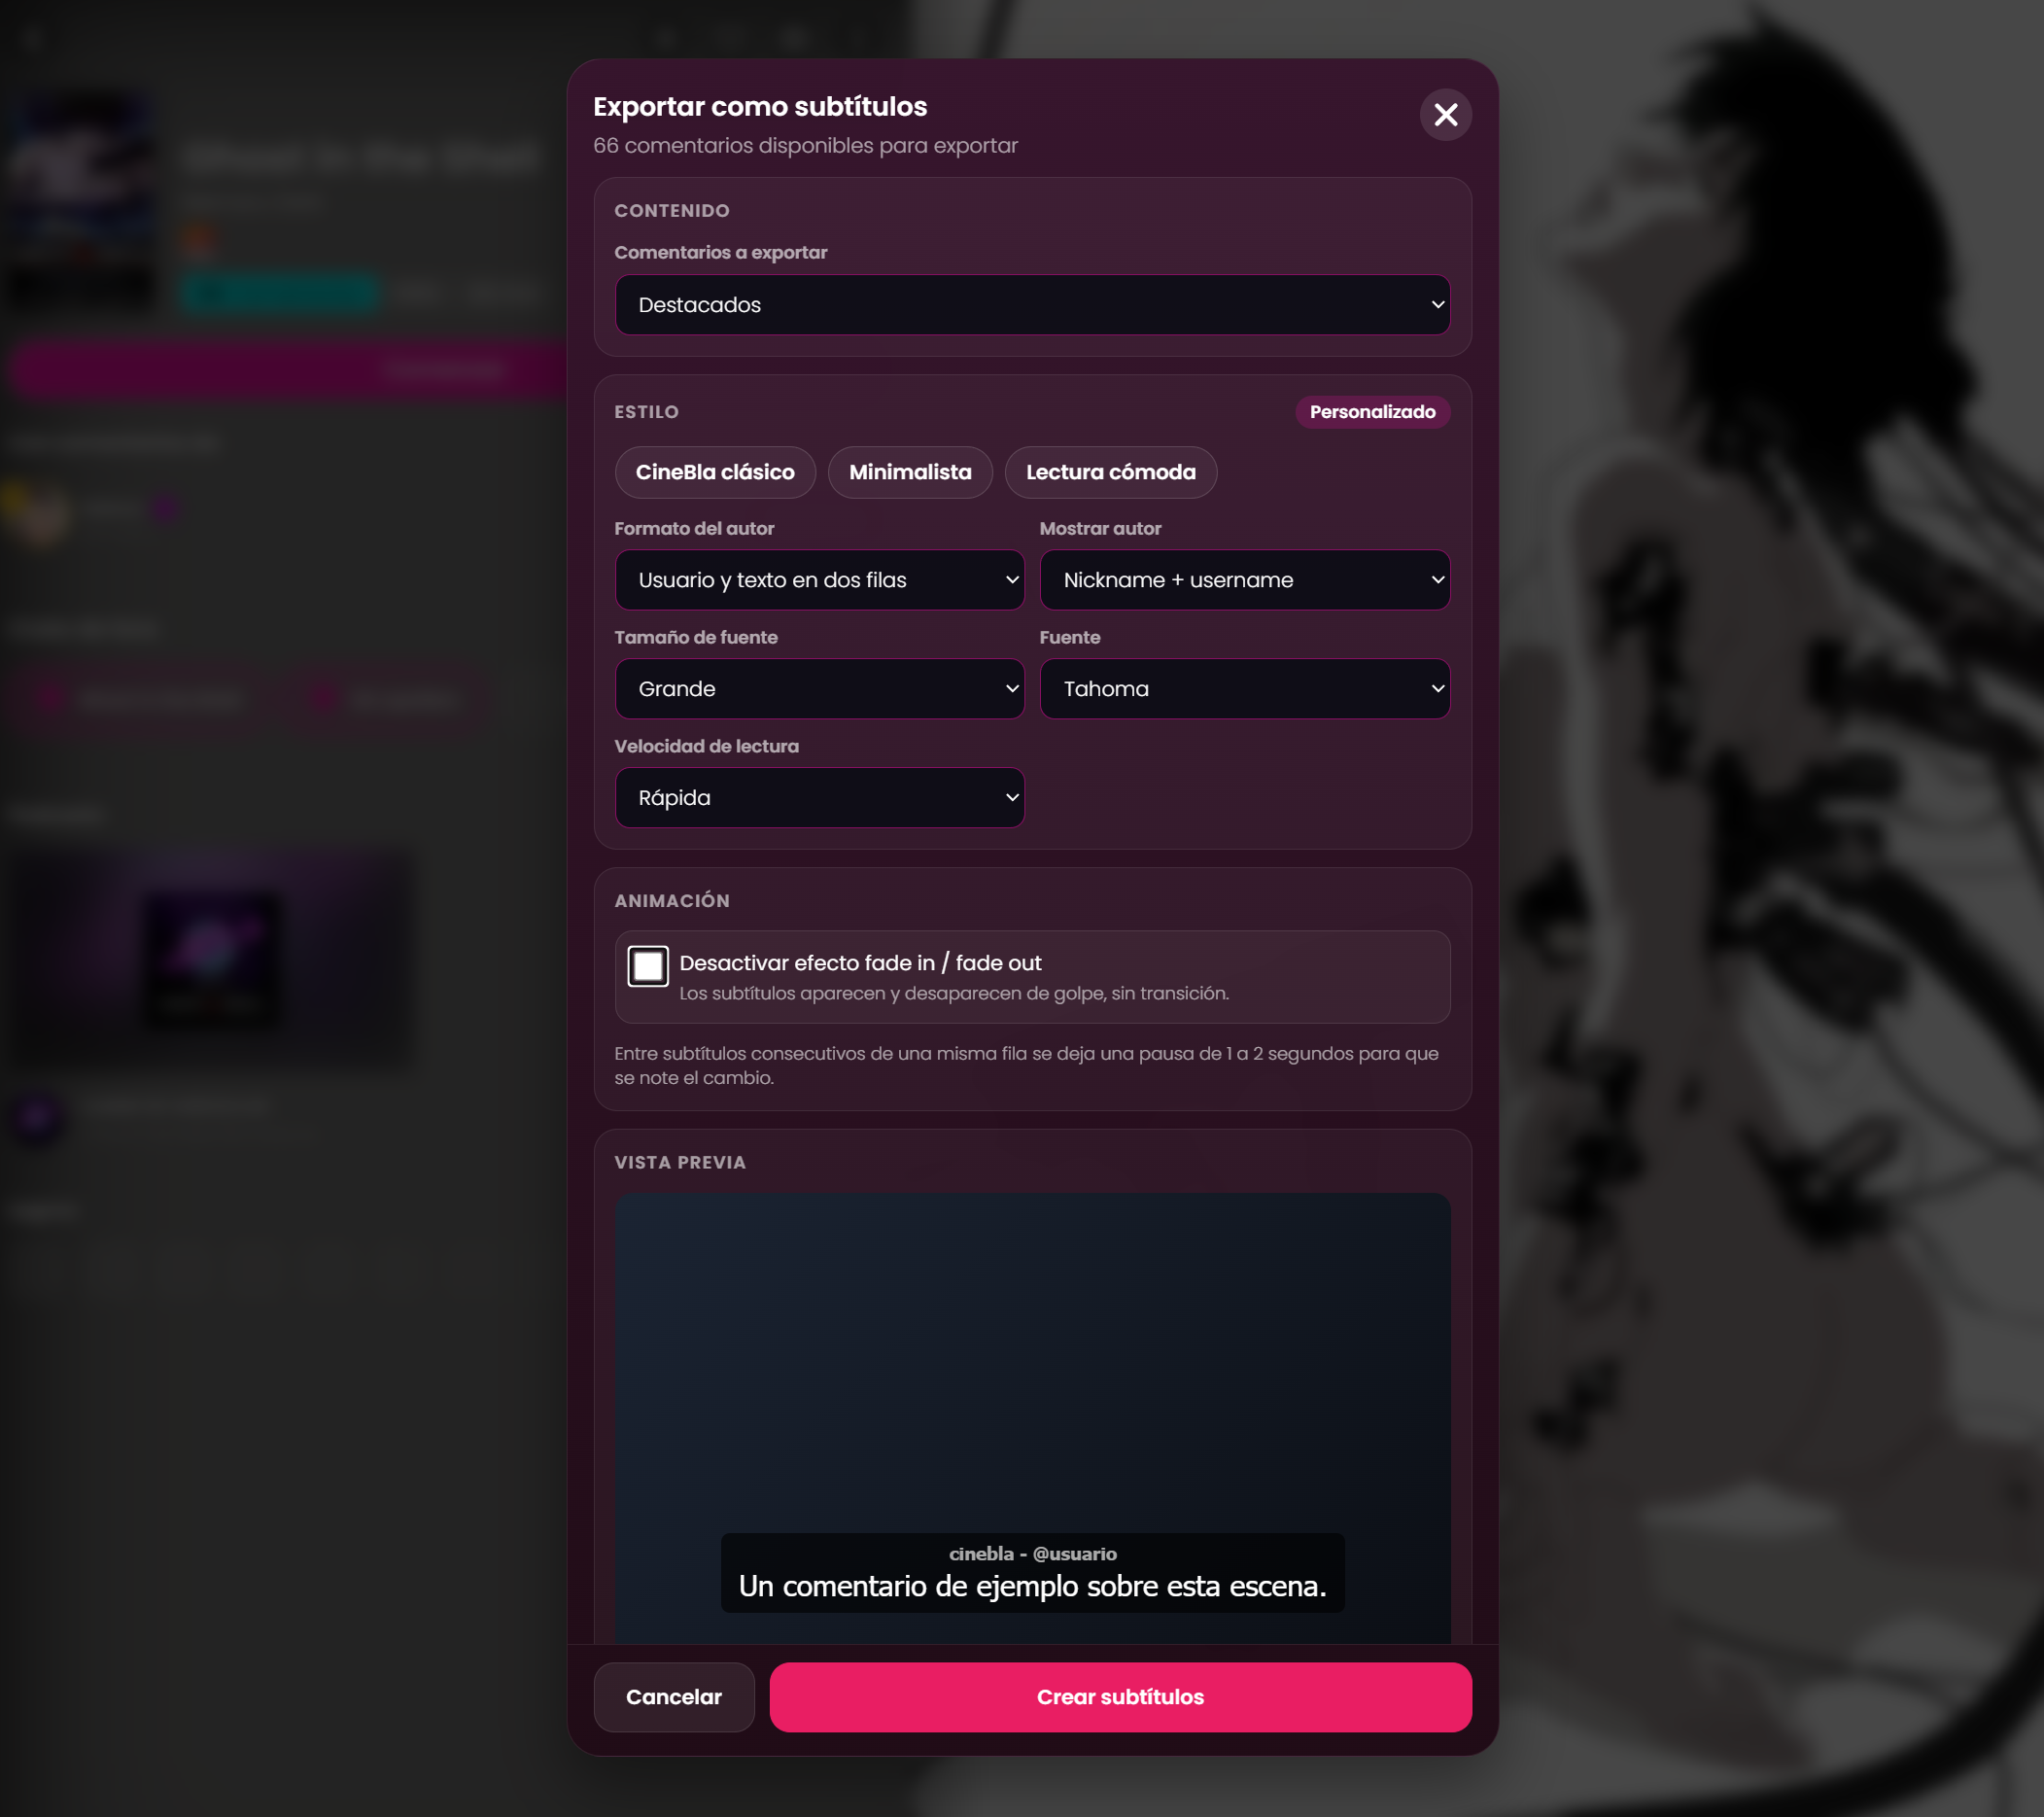Screen dimensions: 2044x1817
Task: Click the Cancelar button
Action: (673, 1697)
